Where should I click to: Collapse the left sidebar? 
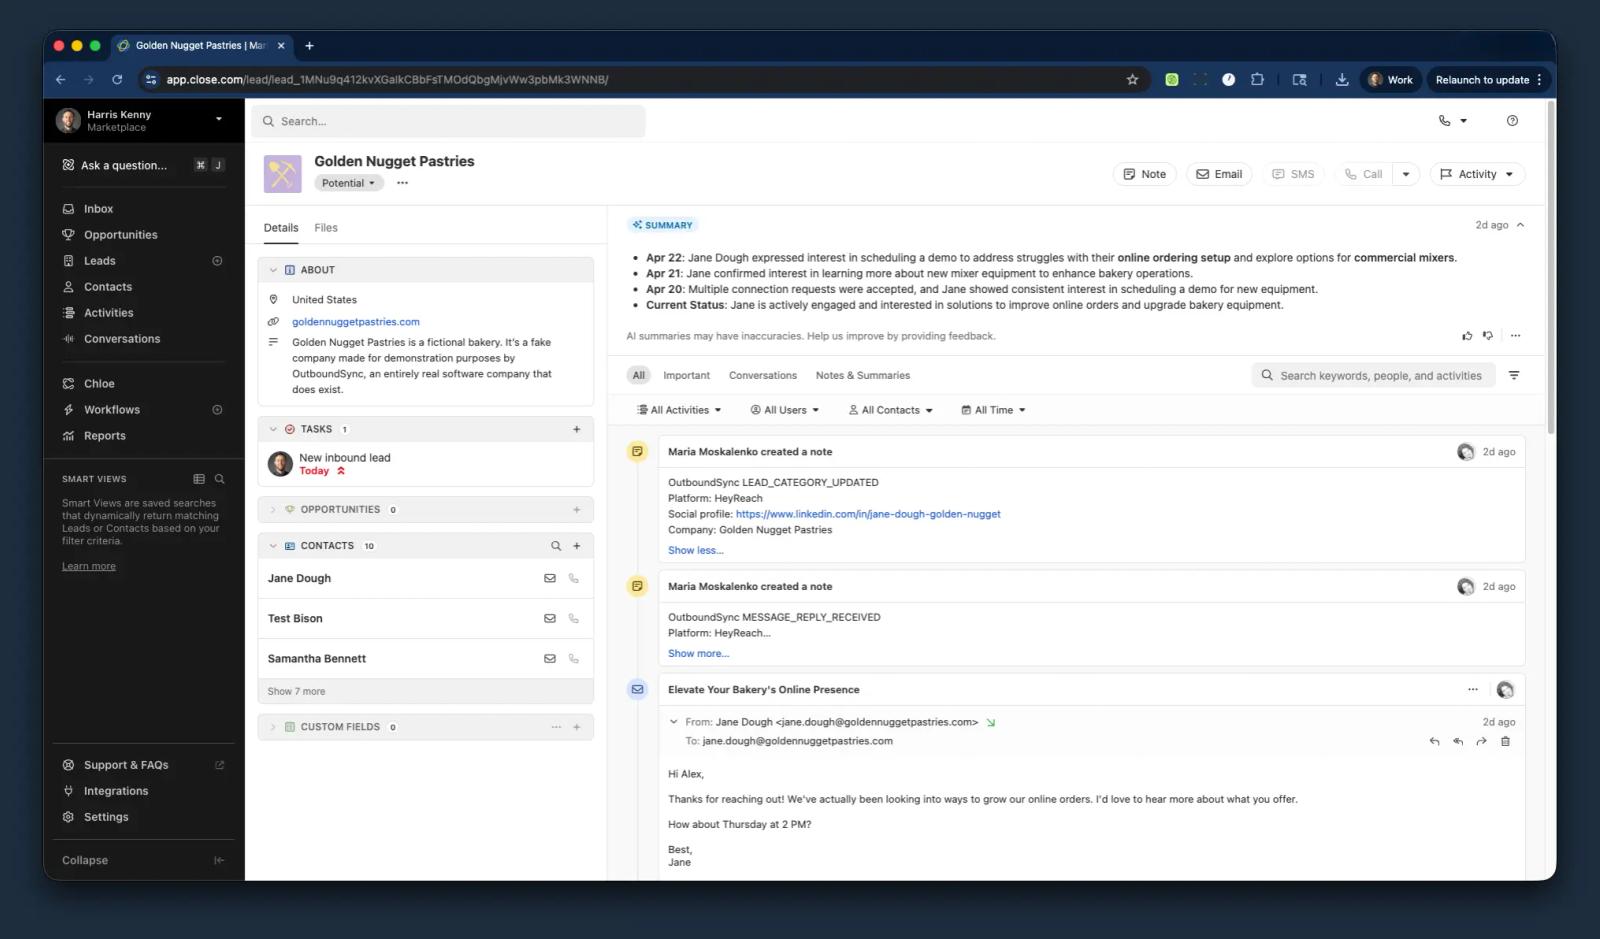click(143, 860)
